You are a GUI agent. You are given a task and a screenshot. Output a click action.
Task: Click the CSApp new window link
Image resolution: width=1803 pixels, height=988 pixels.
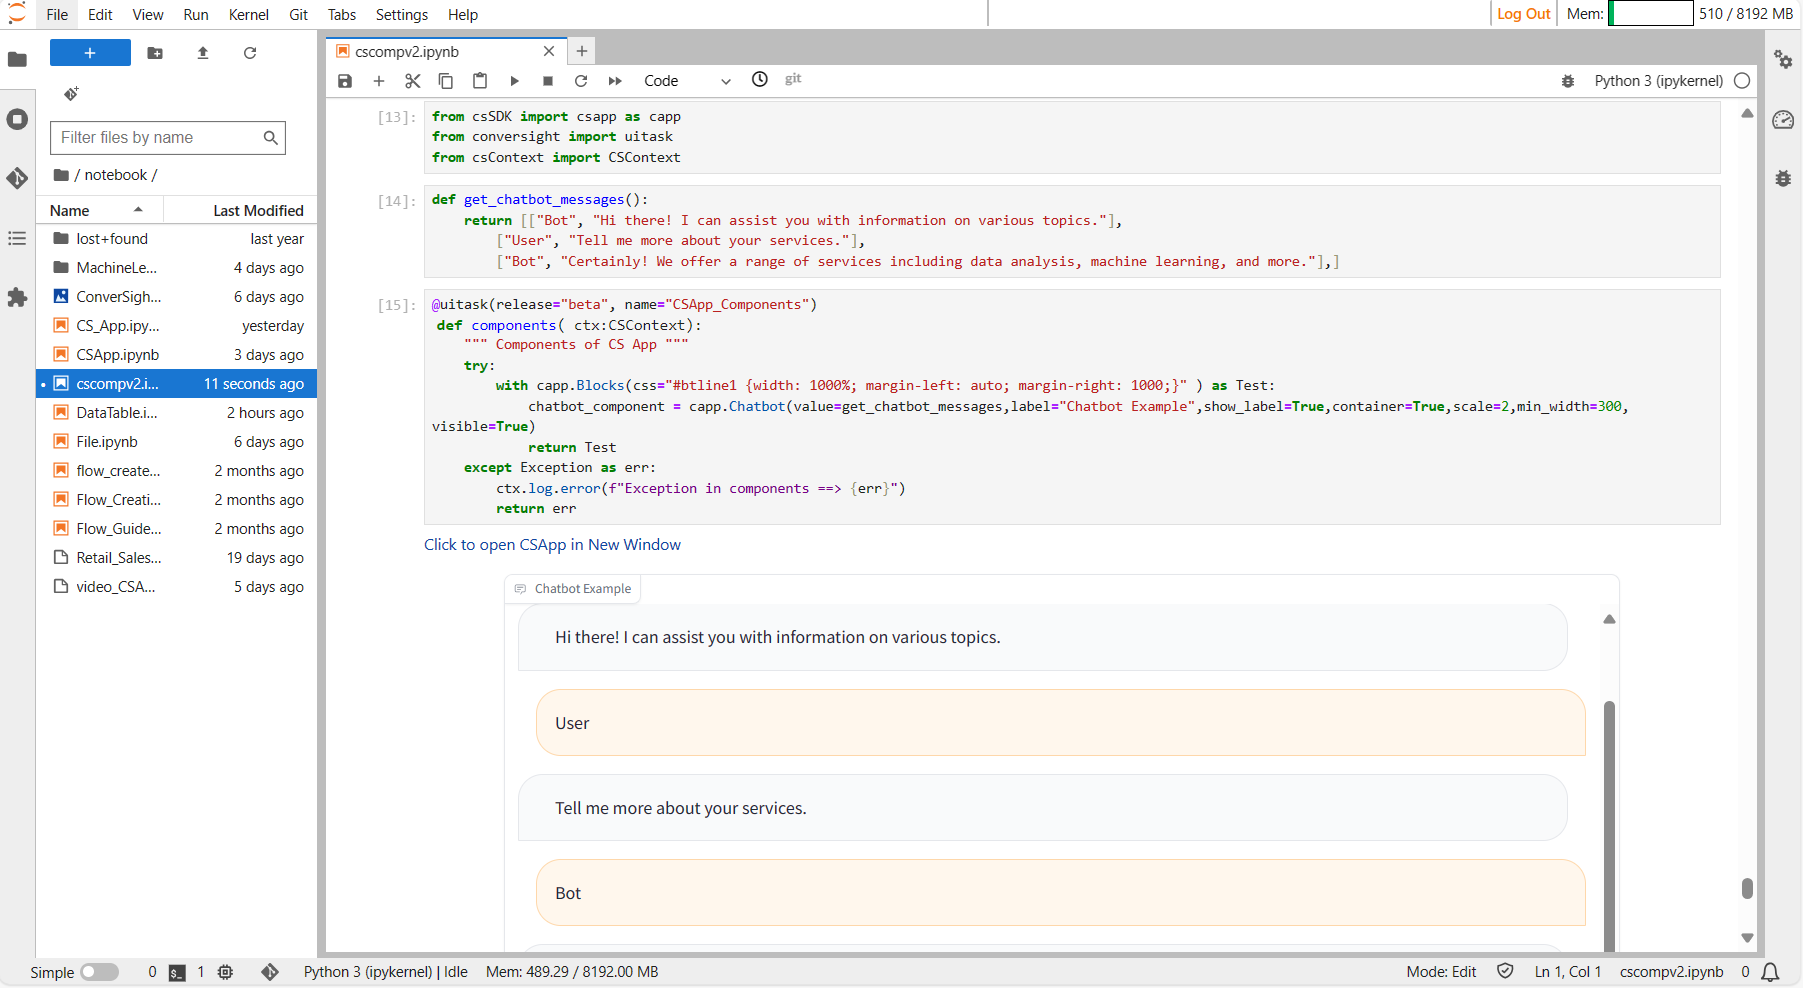point(552,544)
